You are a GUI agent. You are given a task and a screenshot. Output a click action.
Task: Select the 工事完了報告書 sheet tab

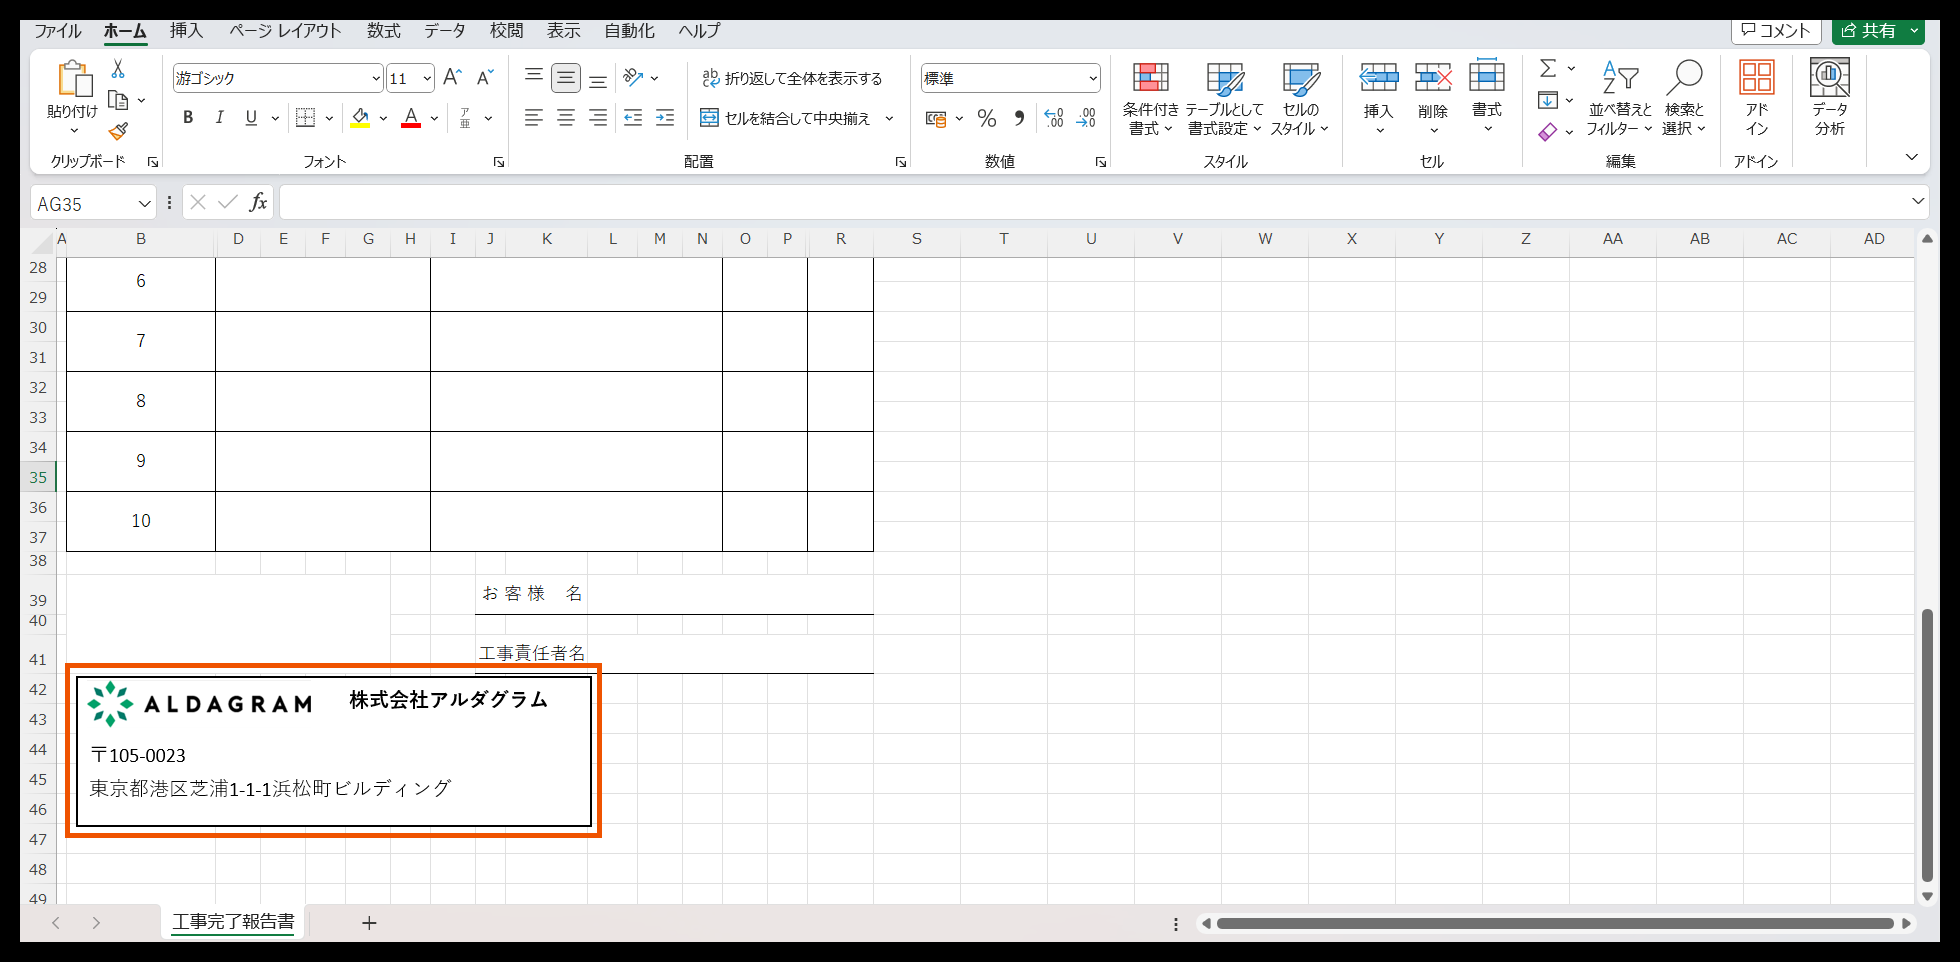233,923
